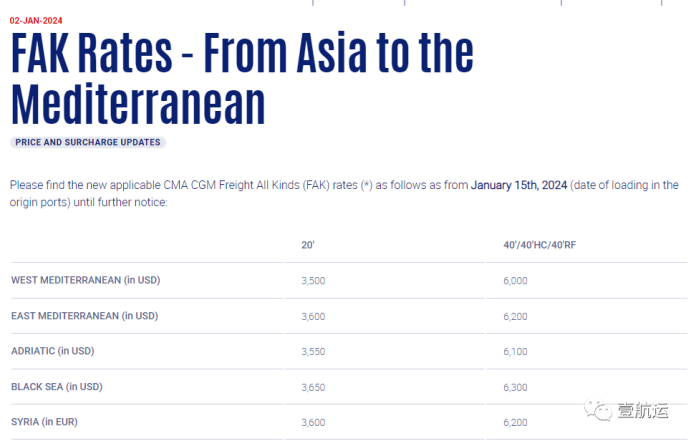The image size is (692, 442).
Task: Click the FAK Rates page heading
Action: [242, 79]
